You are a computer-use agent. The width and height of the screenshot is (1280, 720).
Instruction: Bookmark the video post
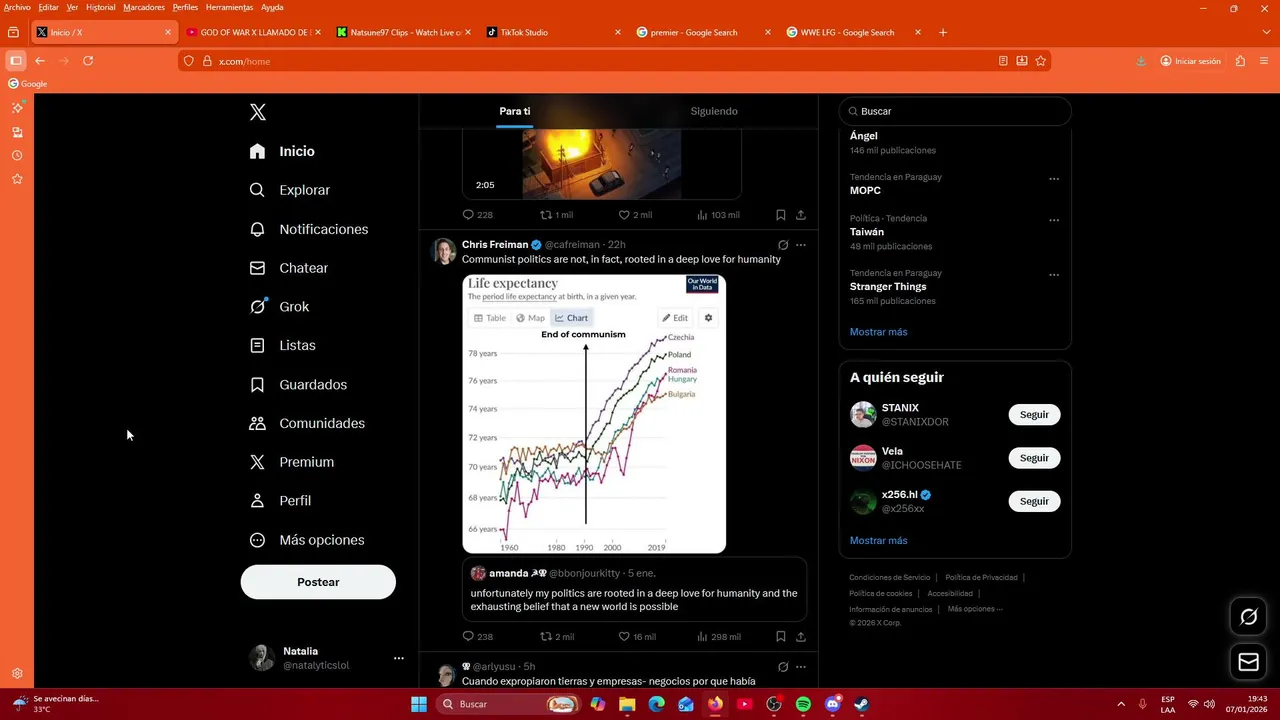(781, 215)
